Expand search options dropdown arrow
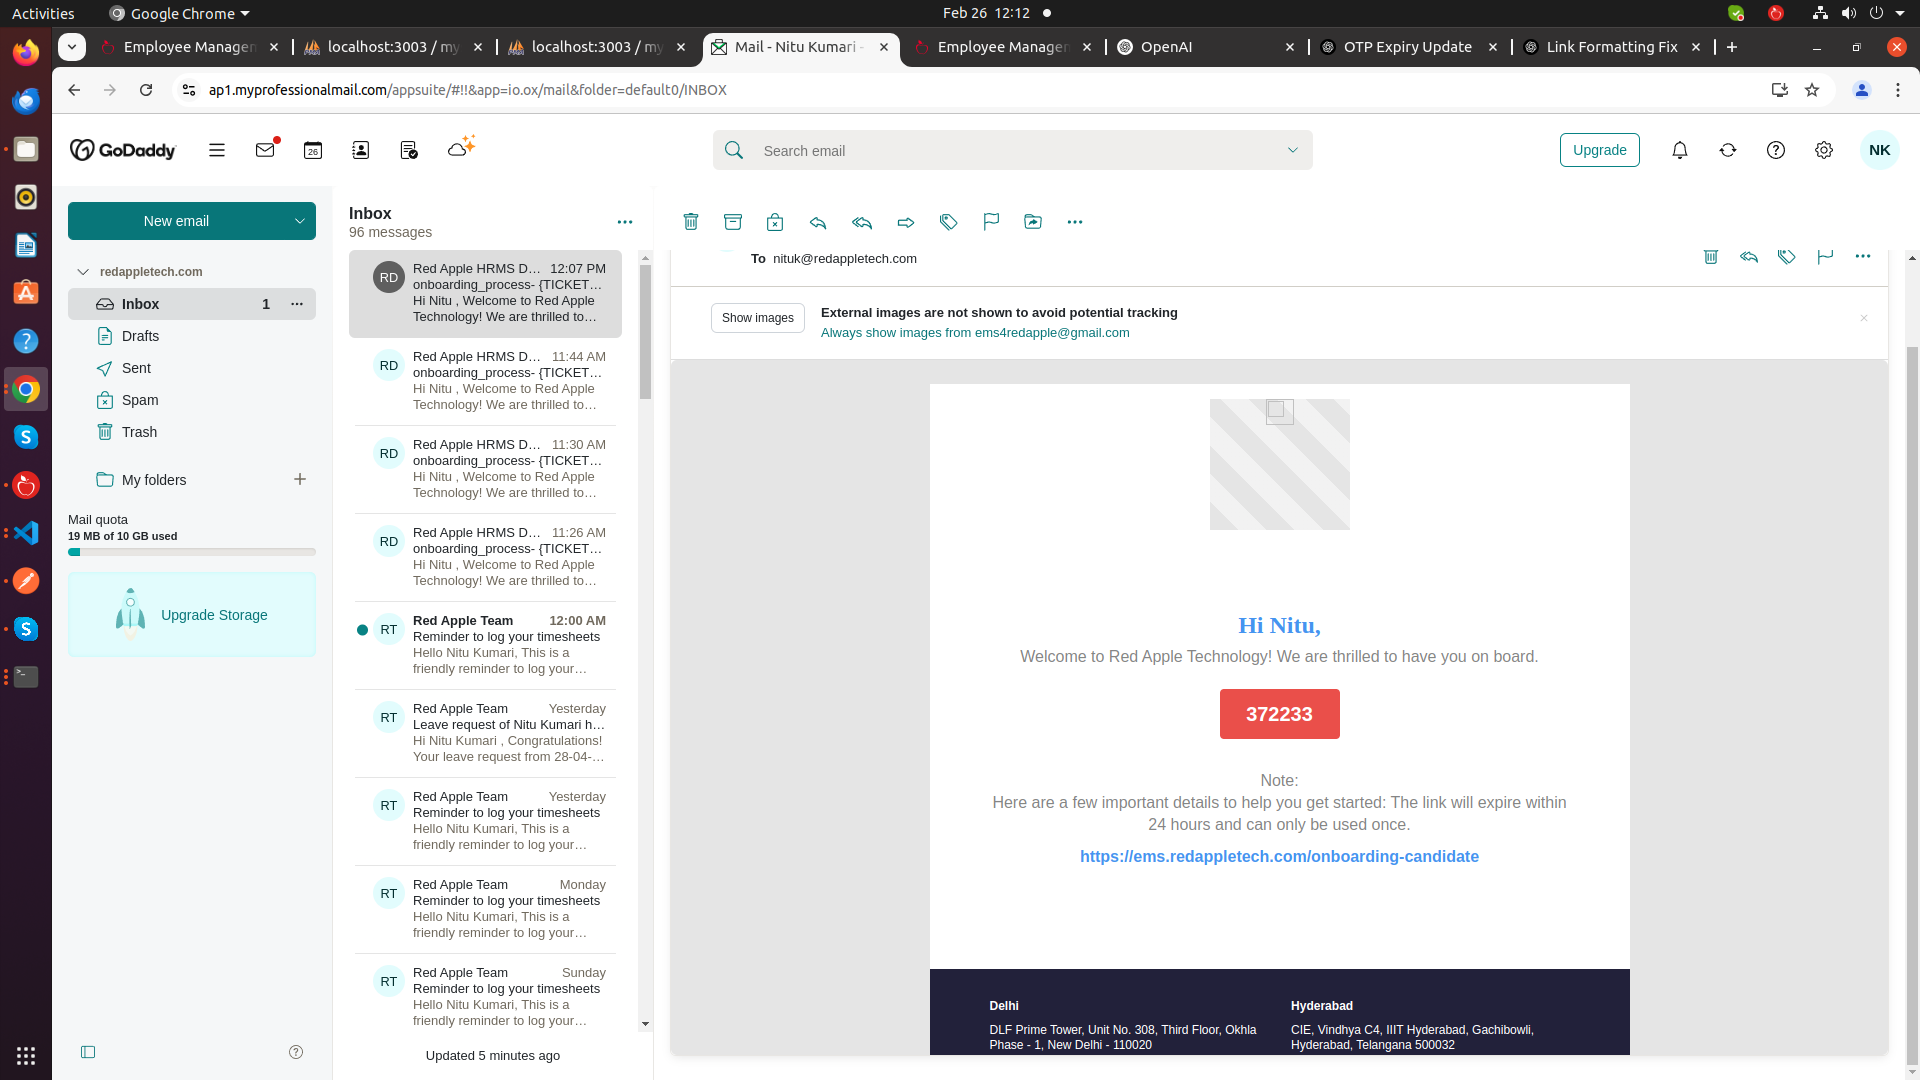Viewport: 1920px width, 1080px height. (1293, 150)
